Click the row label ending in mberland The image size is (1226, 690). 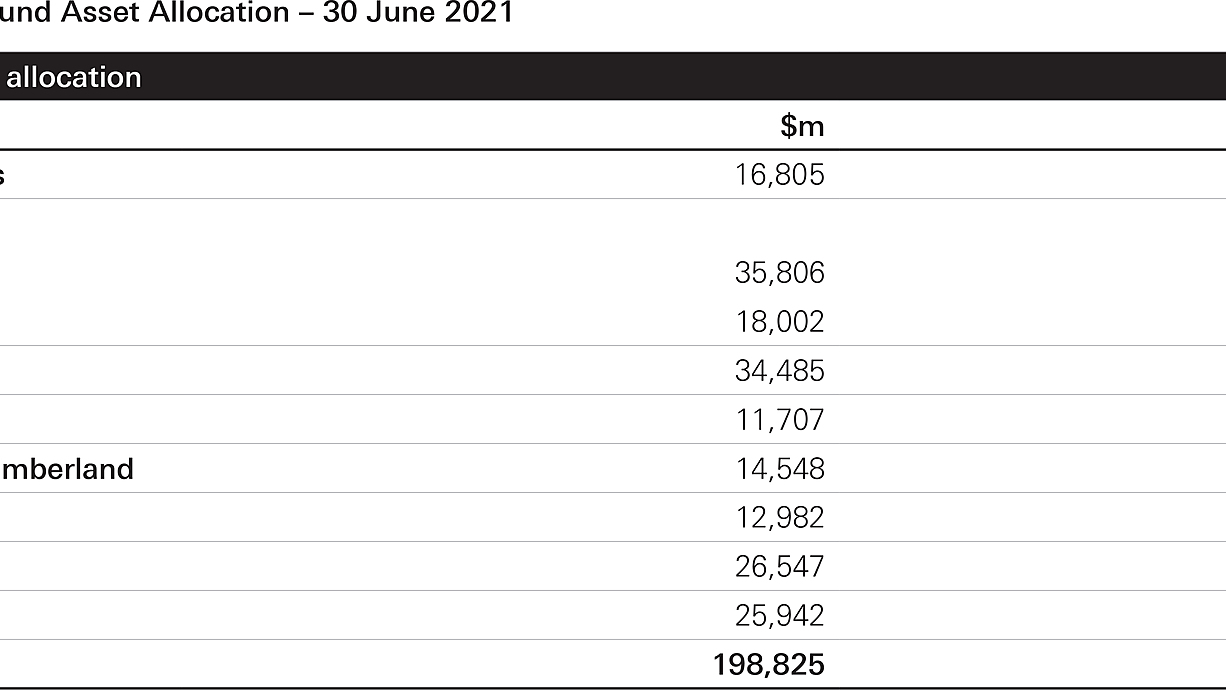tap(67, 469)
